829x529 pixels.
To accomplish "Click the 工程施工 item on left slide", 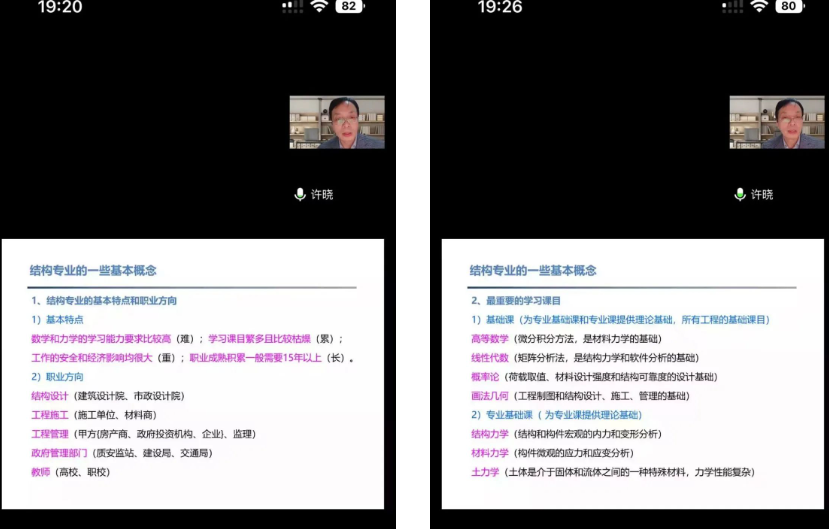I will (x=50, y=415).
